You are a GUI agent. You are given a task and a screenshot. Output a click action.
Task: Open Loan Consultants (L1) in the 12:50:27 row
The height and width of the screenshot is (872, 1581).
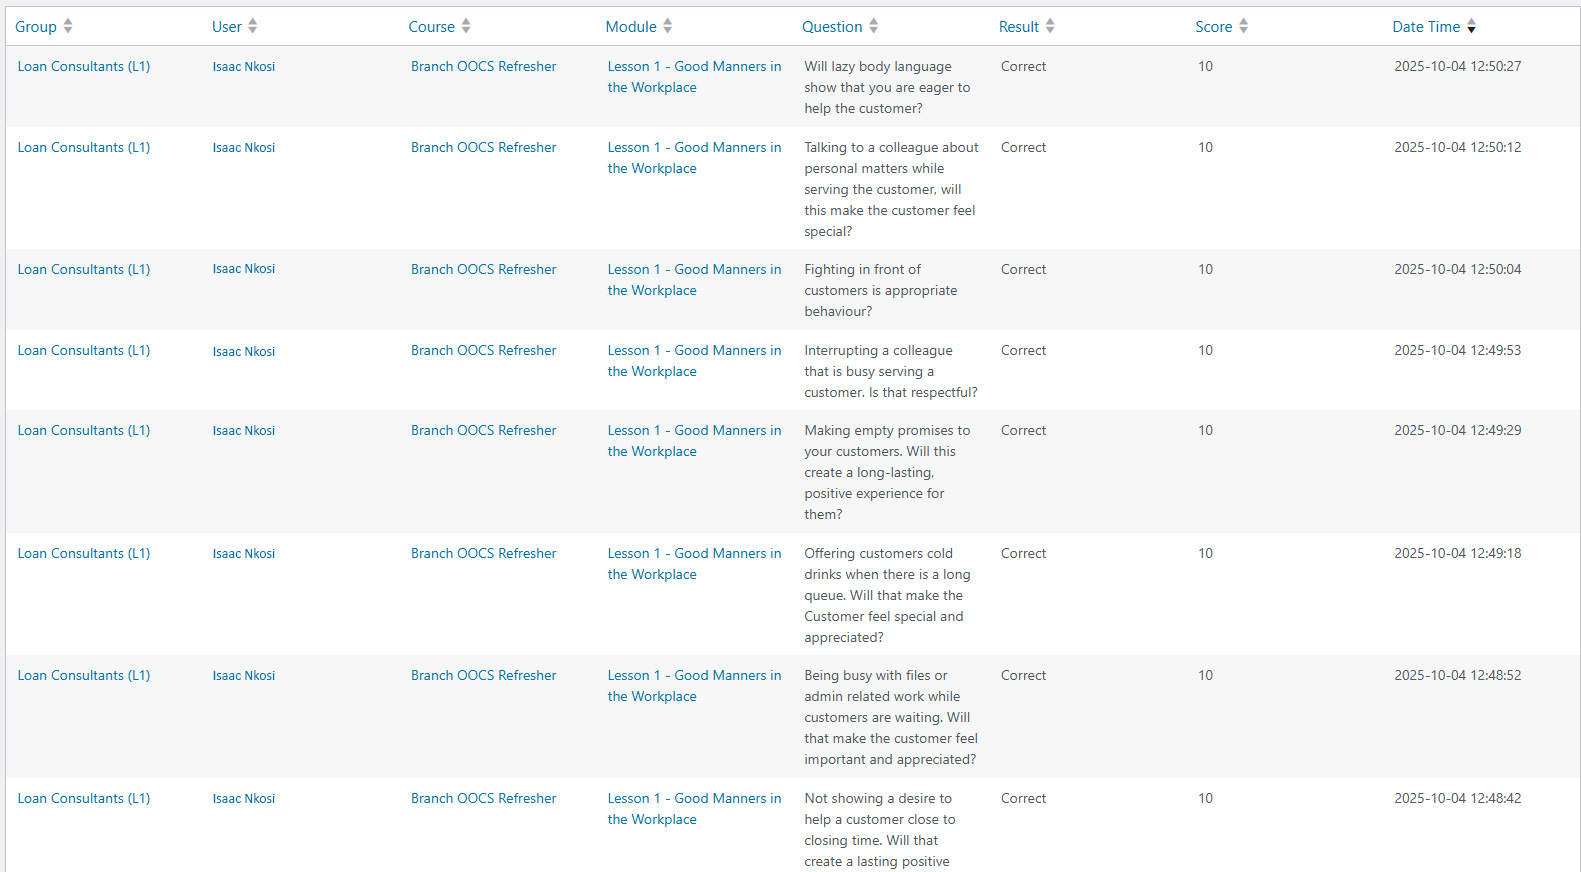pyautogui.click(x=84, y=67)
